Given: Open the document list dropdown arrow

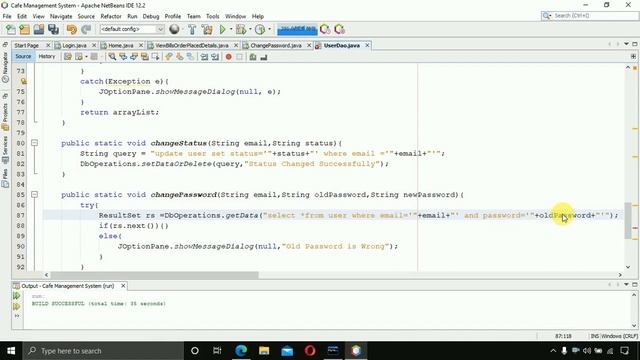Looking at the screenshot, I should click(x=627, y=44).
